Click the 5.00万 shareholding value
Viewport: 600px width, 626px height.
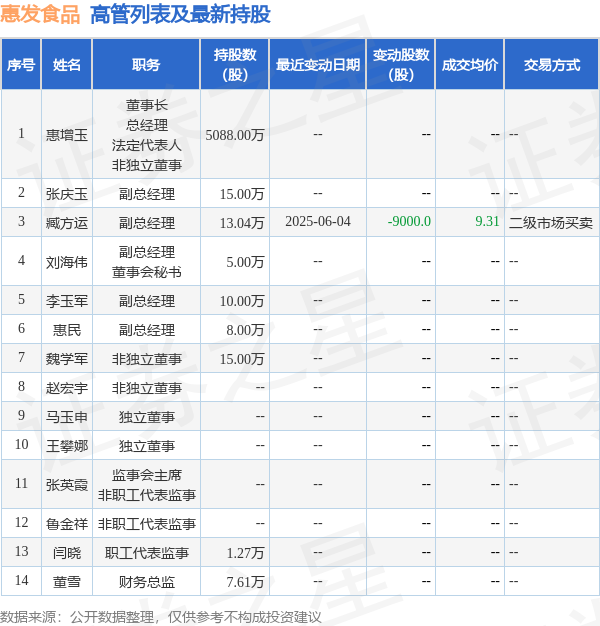[245, 262]
